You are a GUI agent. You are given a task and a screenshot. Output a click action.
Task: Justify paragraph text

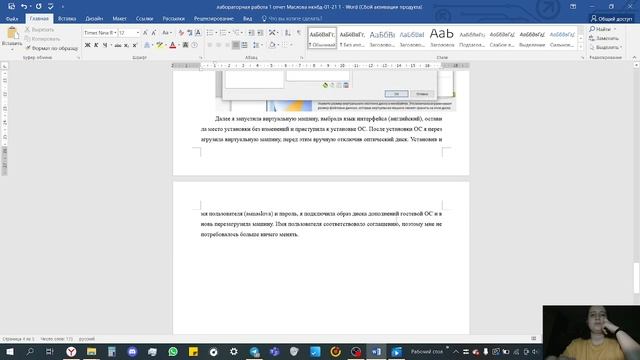(236, 45)
